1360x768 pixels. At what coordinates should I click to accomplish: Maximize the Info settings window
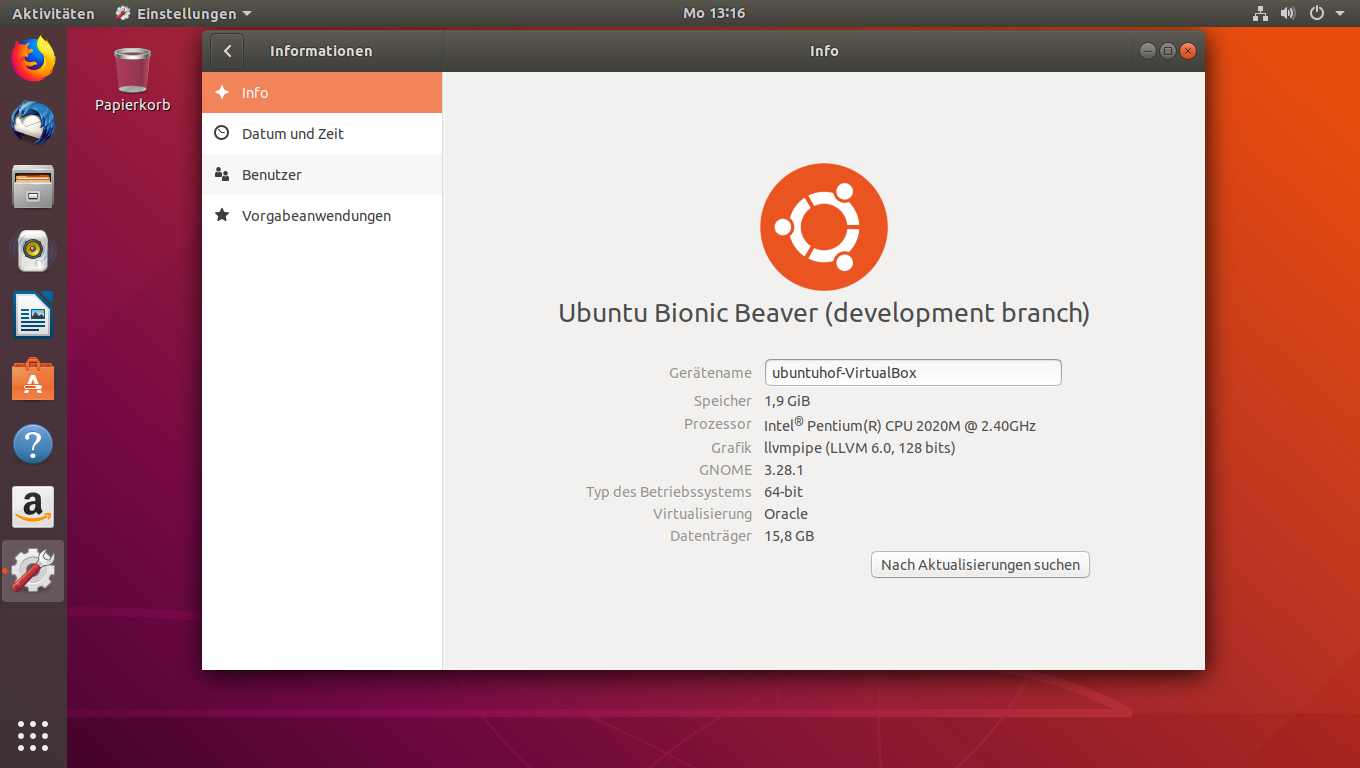point(1167,51)
